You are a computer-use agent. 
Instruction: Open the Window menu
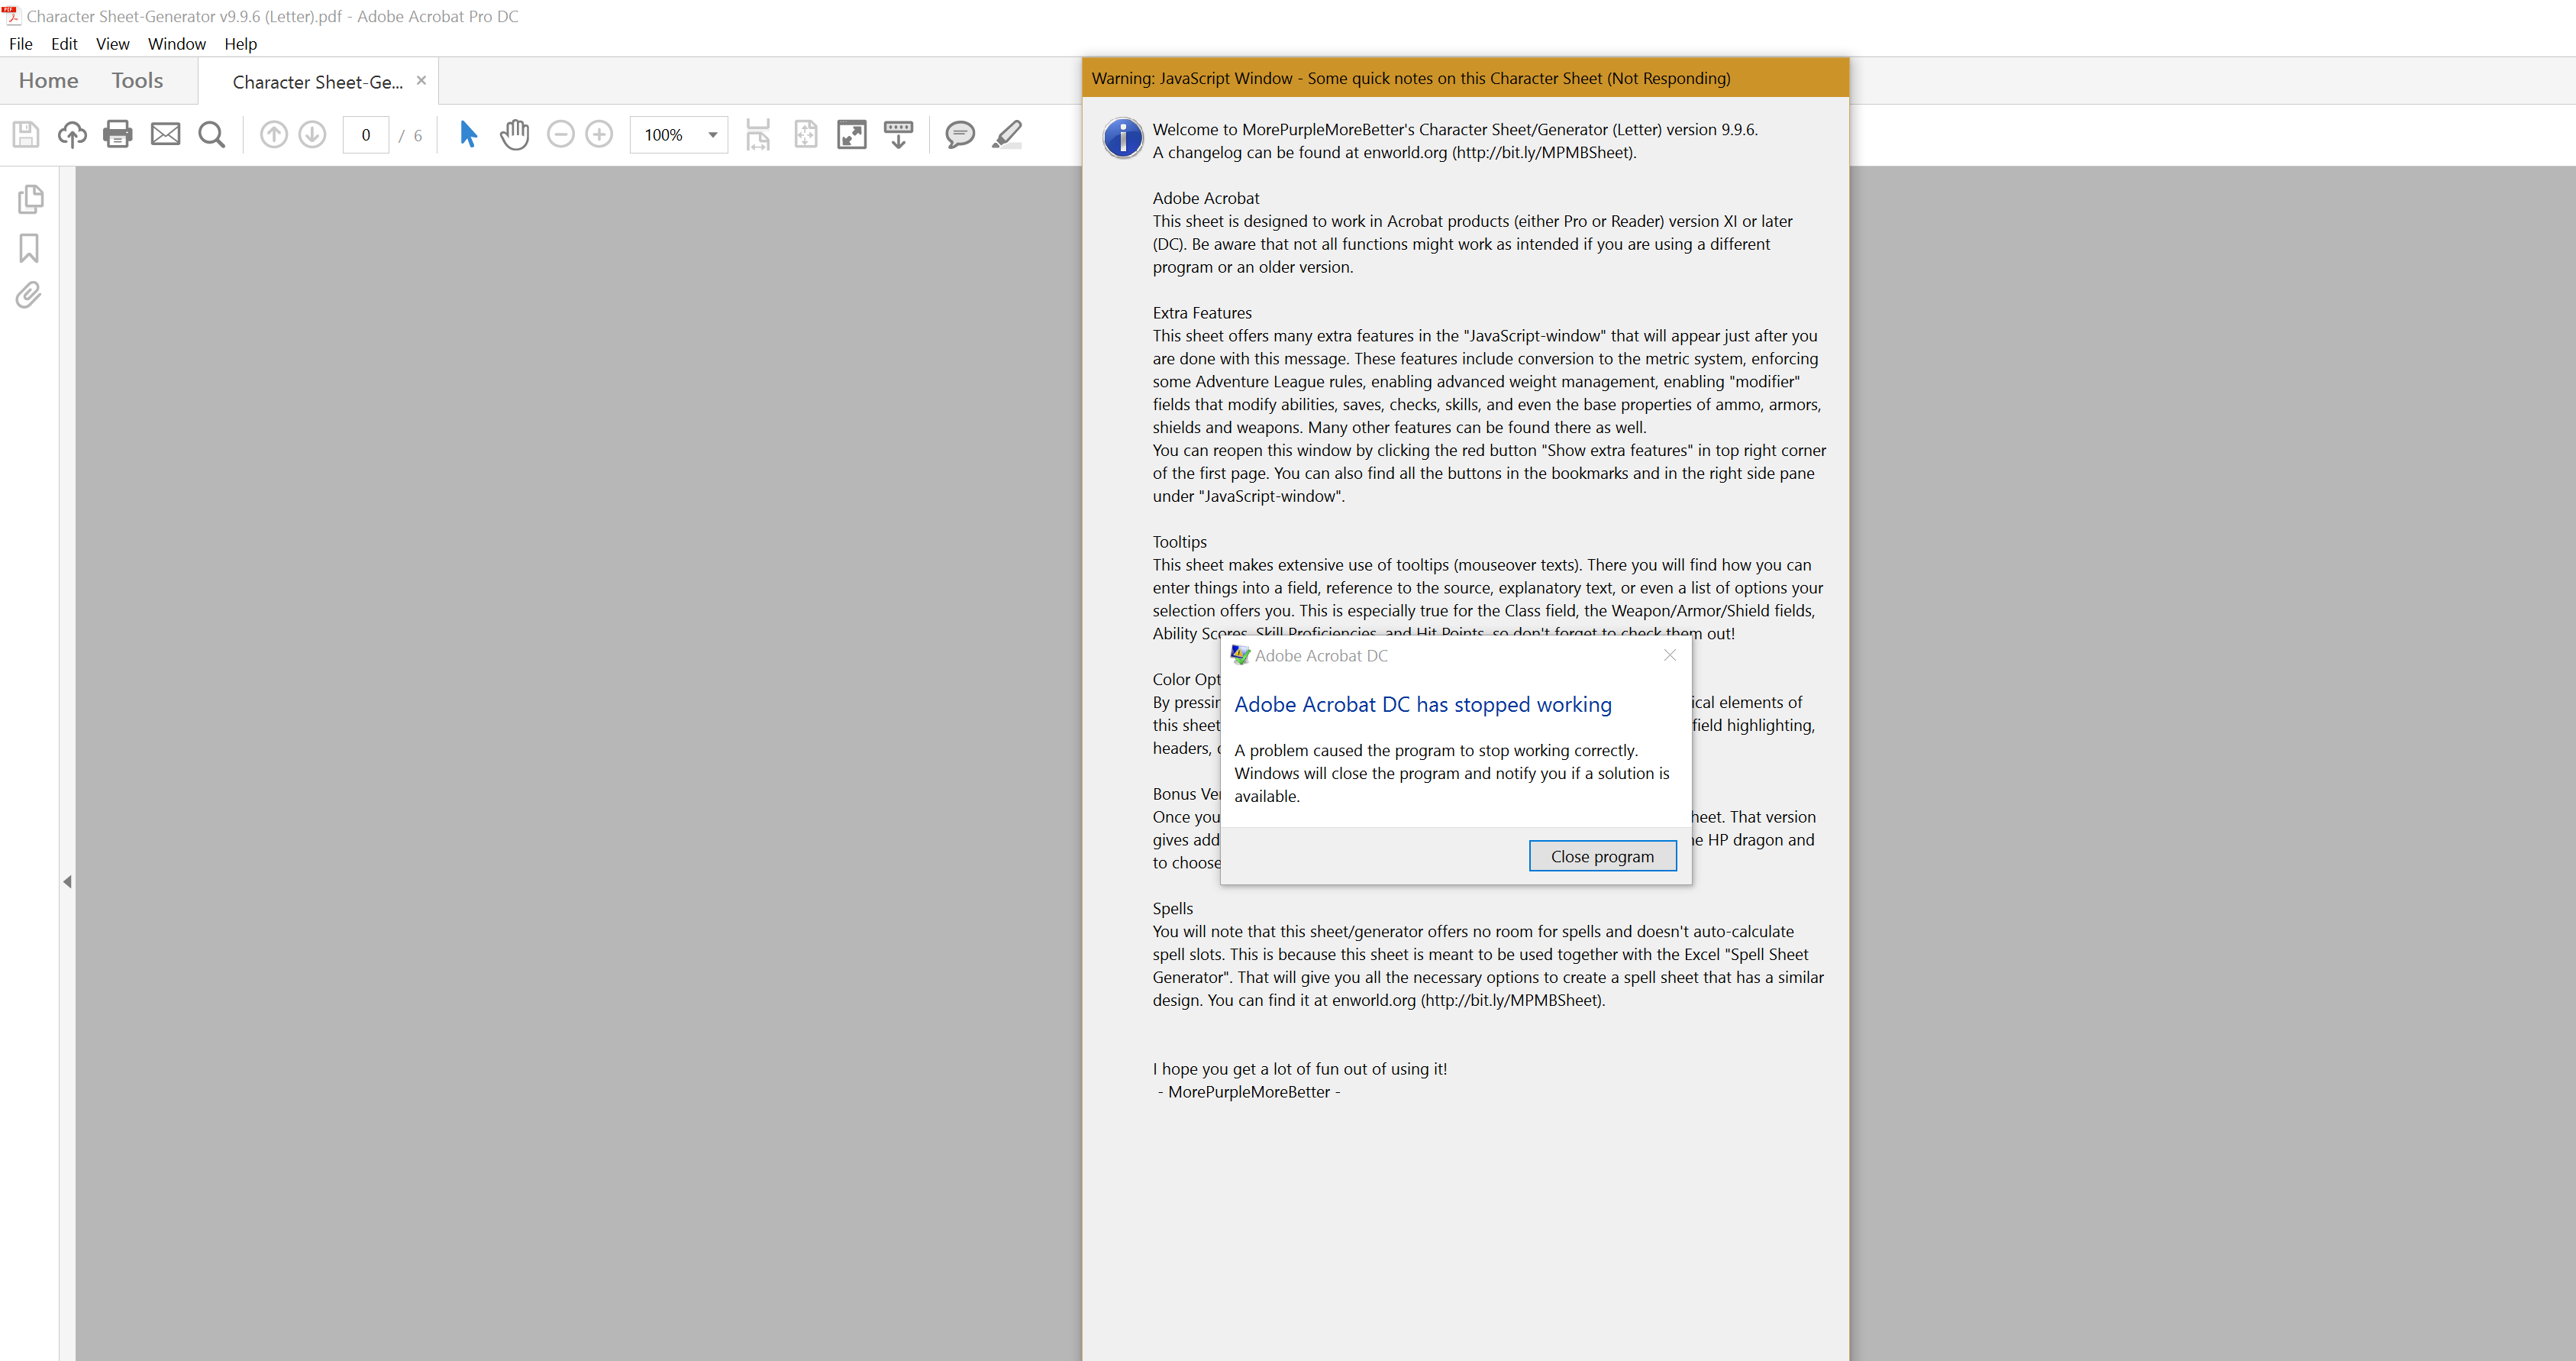pyautogui.click(x=177, y=44)
